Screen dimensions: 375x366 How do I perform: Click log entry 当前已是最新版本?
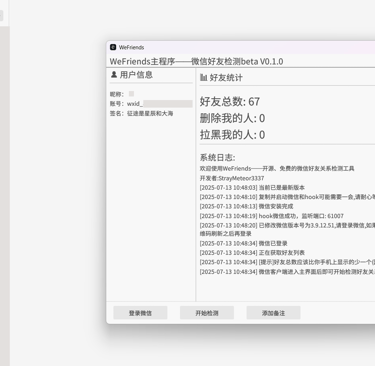click(x=252, y=188)
